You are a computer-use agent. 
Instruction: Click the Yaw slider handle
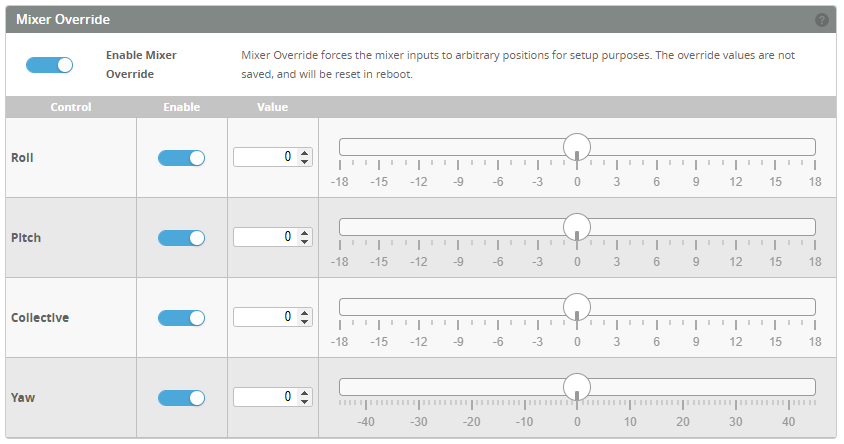coord(577,387)
